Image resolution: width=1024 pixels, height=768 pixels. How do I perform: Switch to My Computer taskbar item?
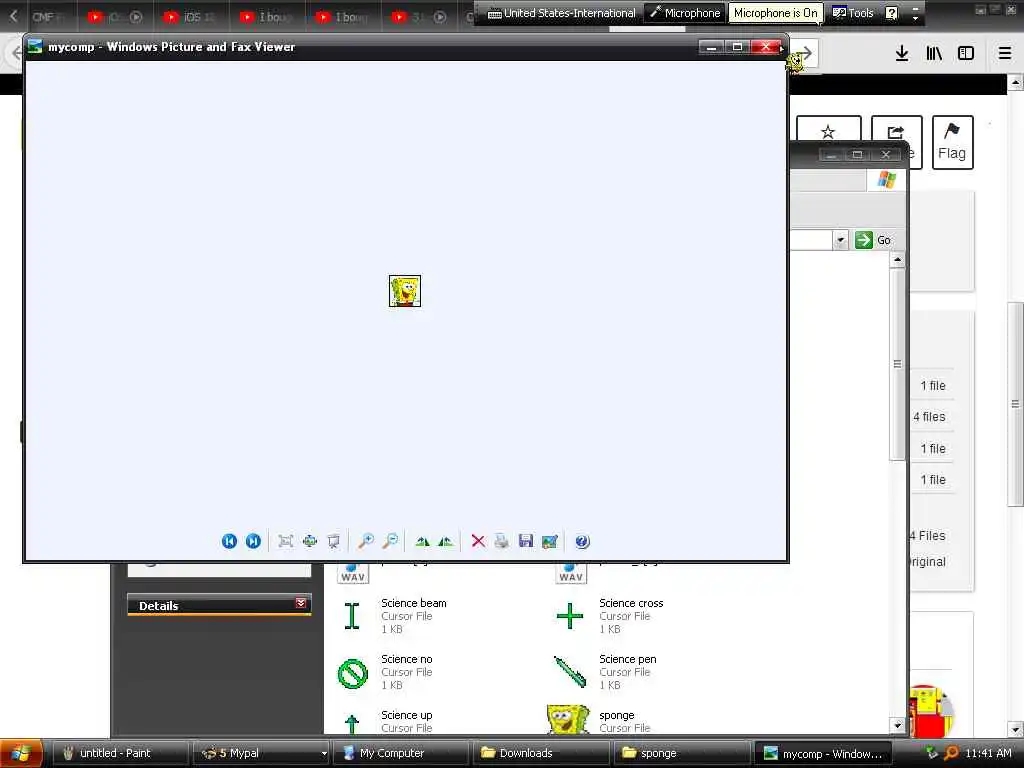(x=400, y=753)
